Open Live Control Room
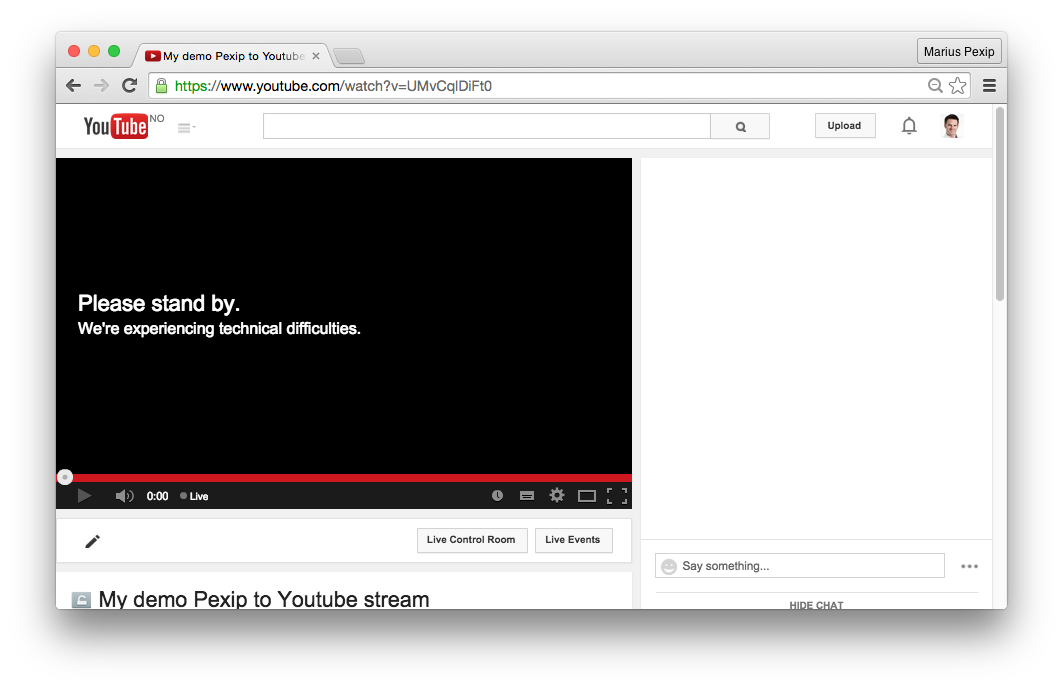The height and width of the screenshot is (689, 1063). point(471,540)
